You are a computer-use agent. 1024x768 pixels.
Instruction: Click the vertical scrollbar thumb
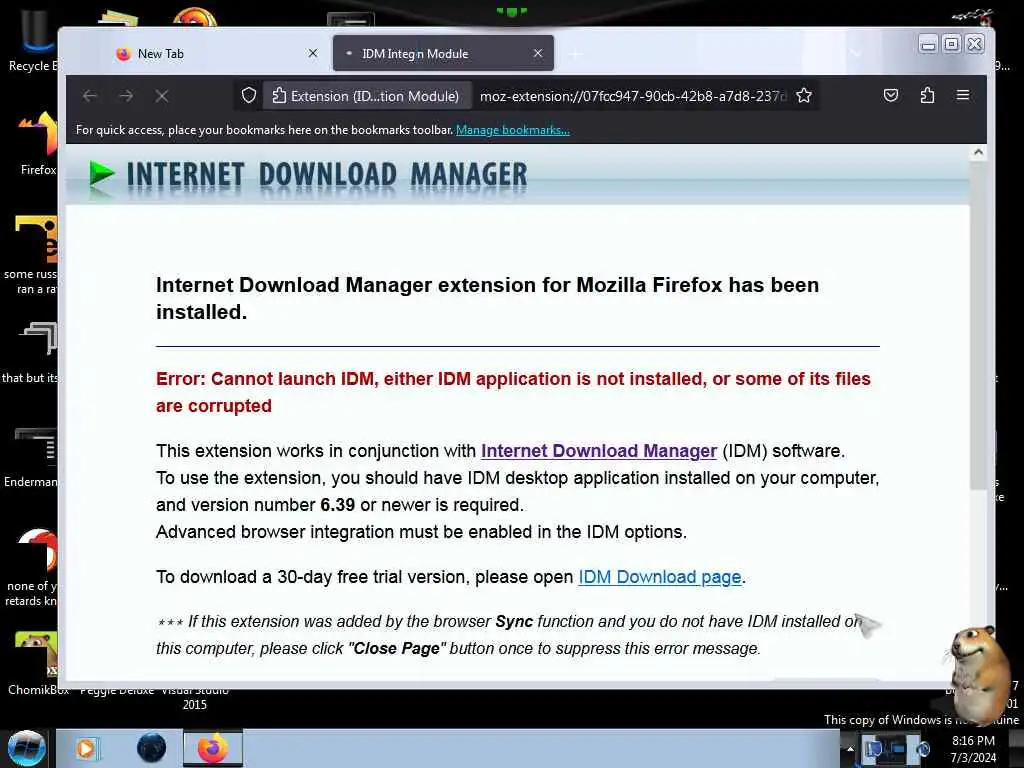click(x=978, y=325)
